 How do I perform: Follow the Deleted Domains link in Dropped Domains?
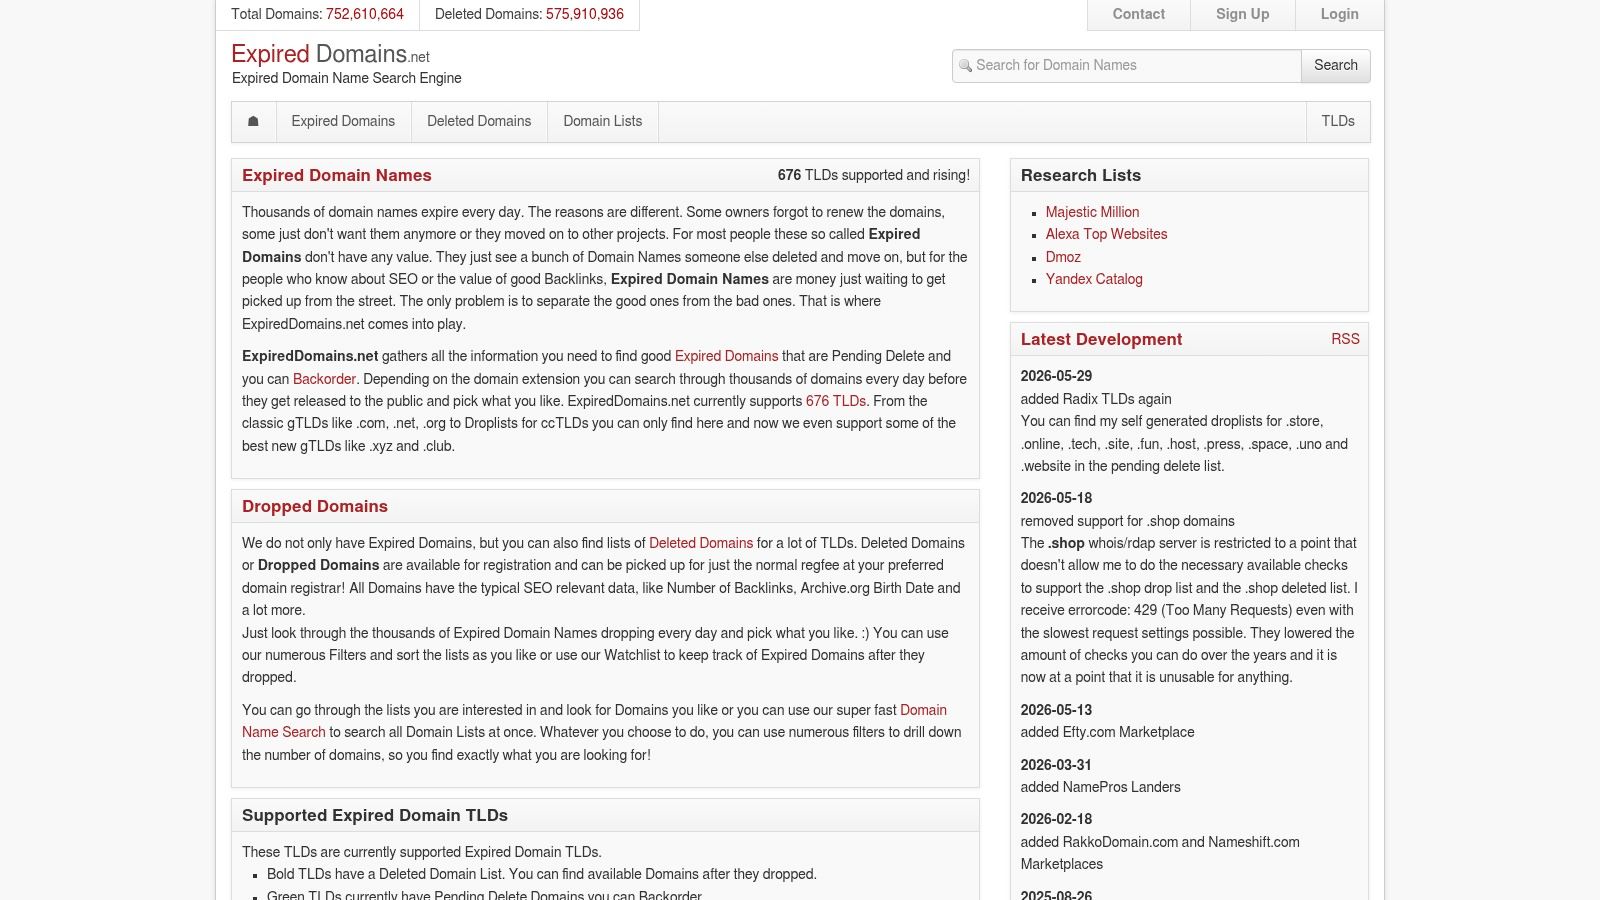(x=701, y=543)
